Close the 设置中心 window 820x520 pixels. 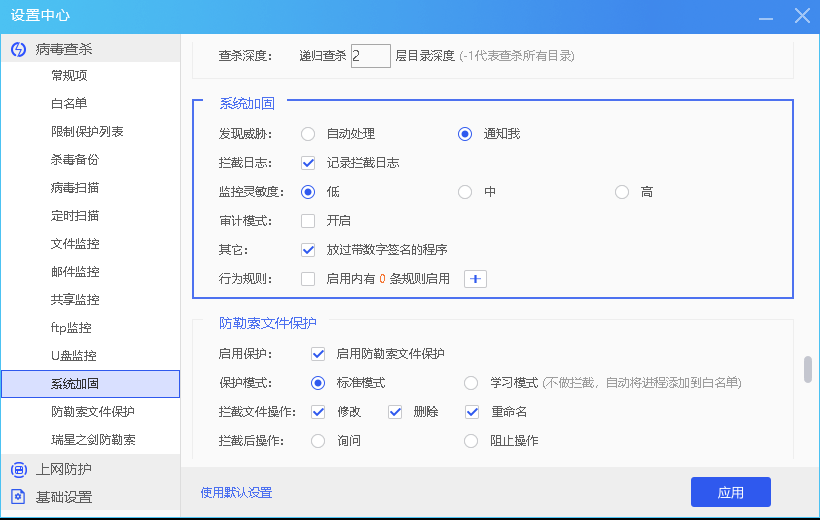[801, 15]
